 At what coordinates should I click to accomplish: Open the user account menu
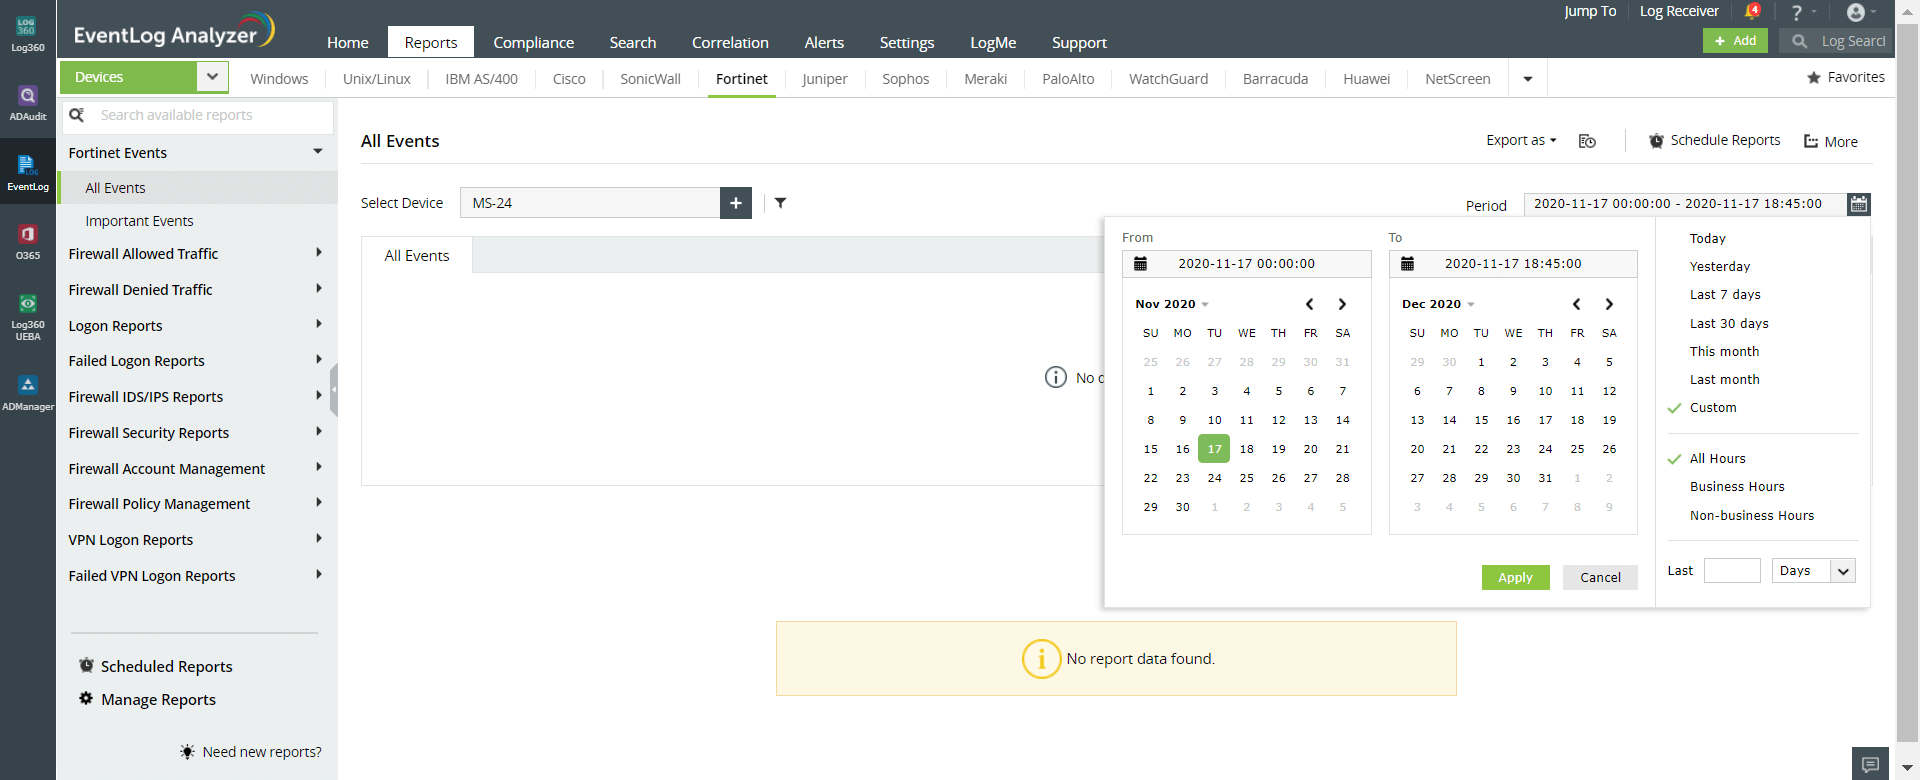(x=1856, y=12)
